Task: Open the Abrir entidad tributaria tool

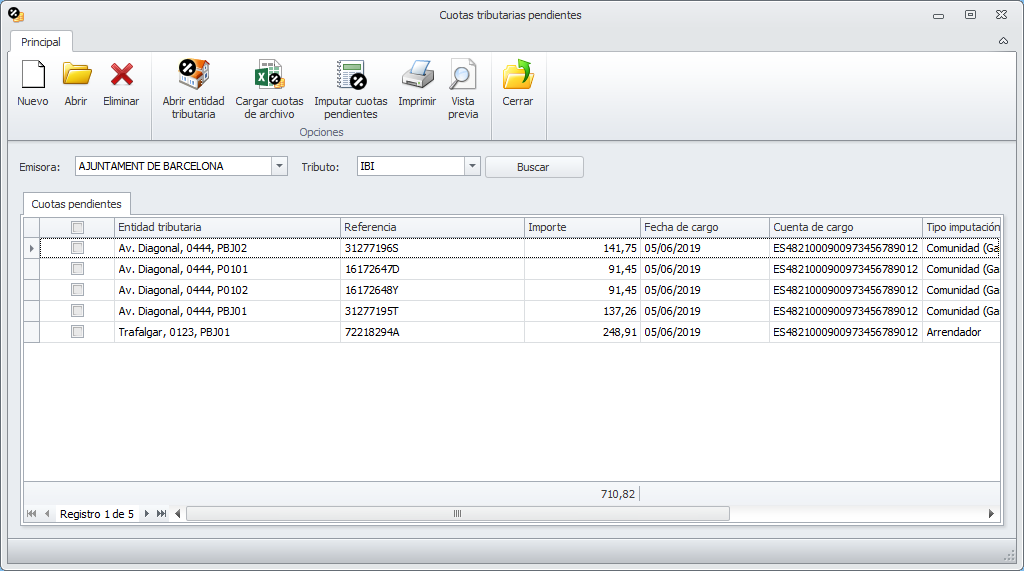Action: click(x=193, y=76)
